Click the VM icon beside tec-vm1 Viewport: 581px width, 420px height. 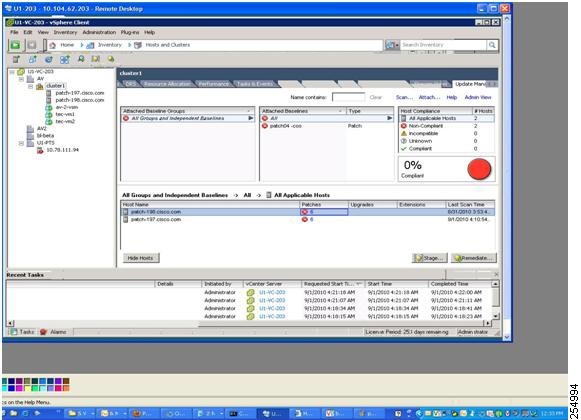pos(49,115)
